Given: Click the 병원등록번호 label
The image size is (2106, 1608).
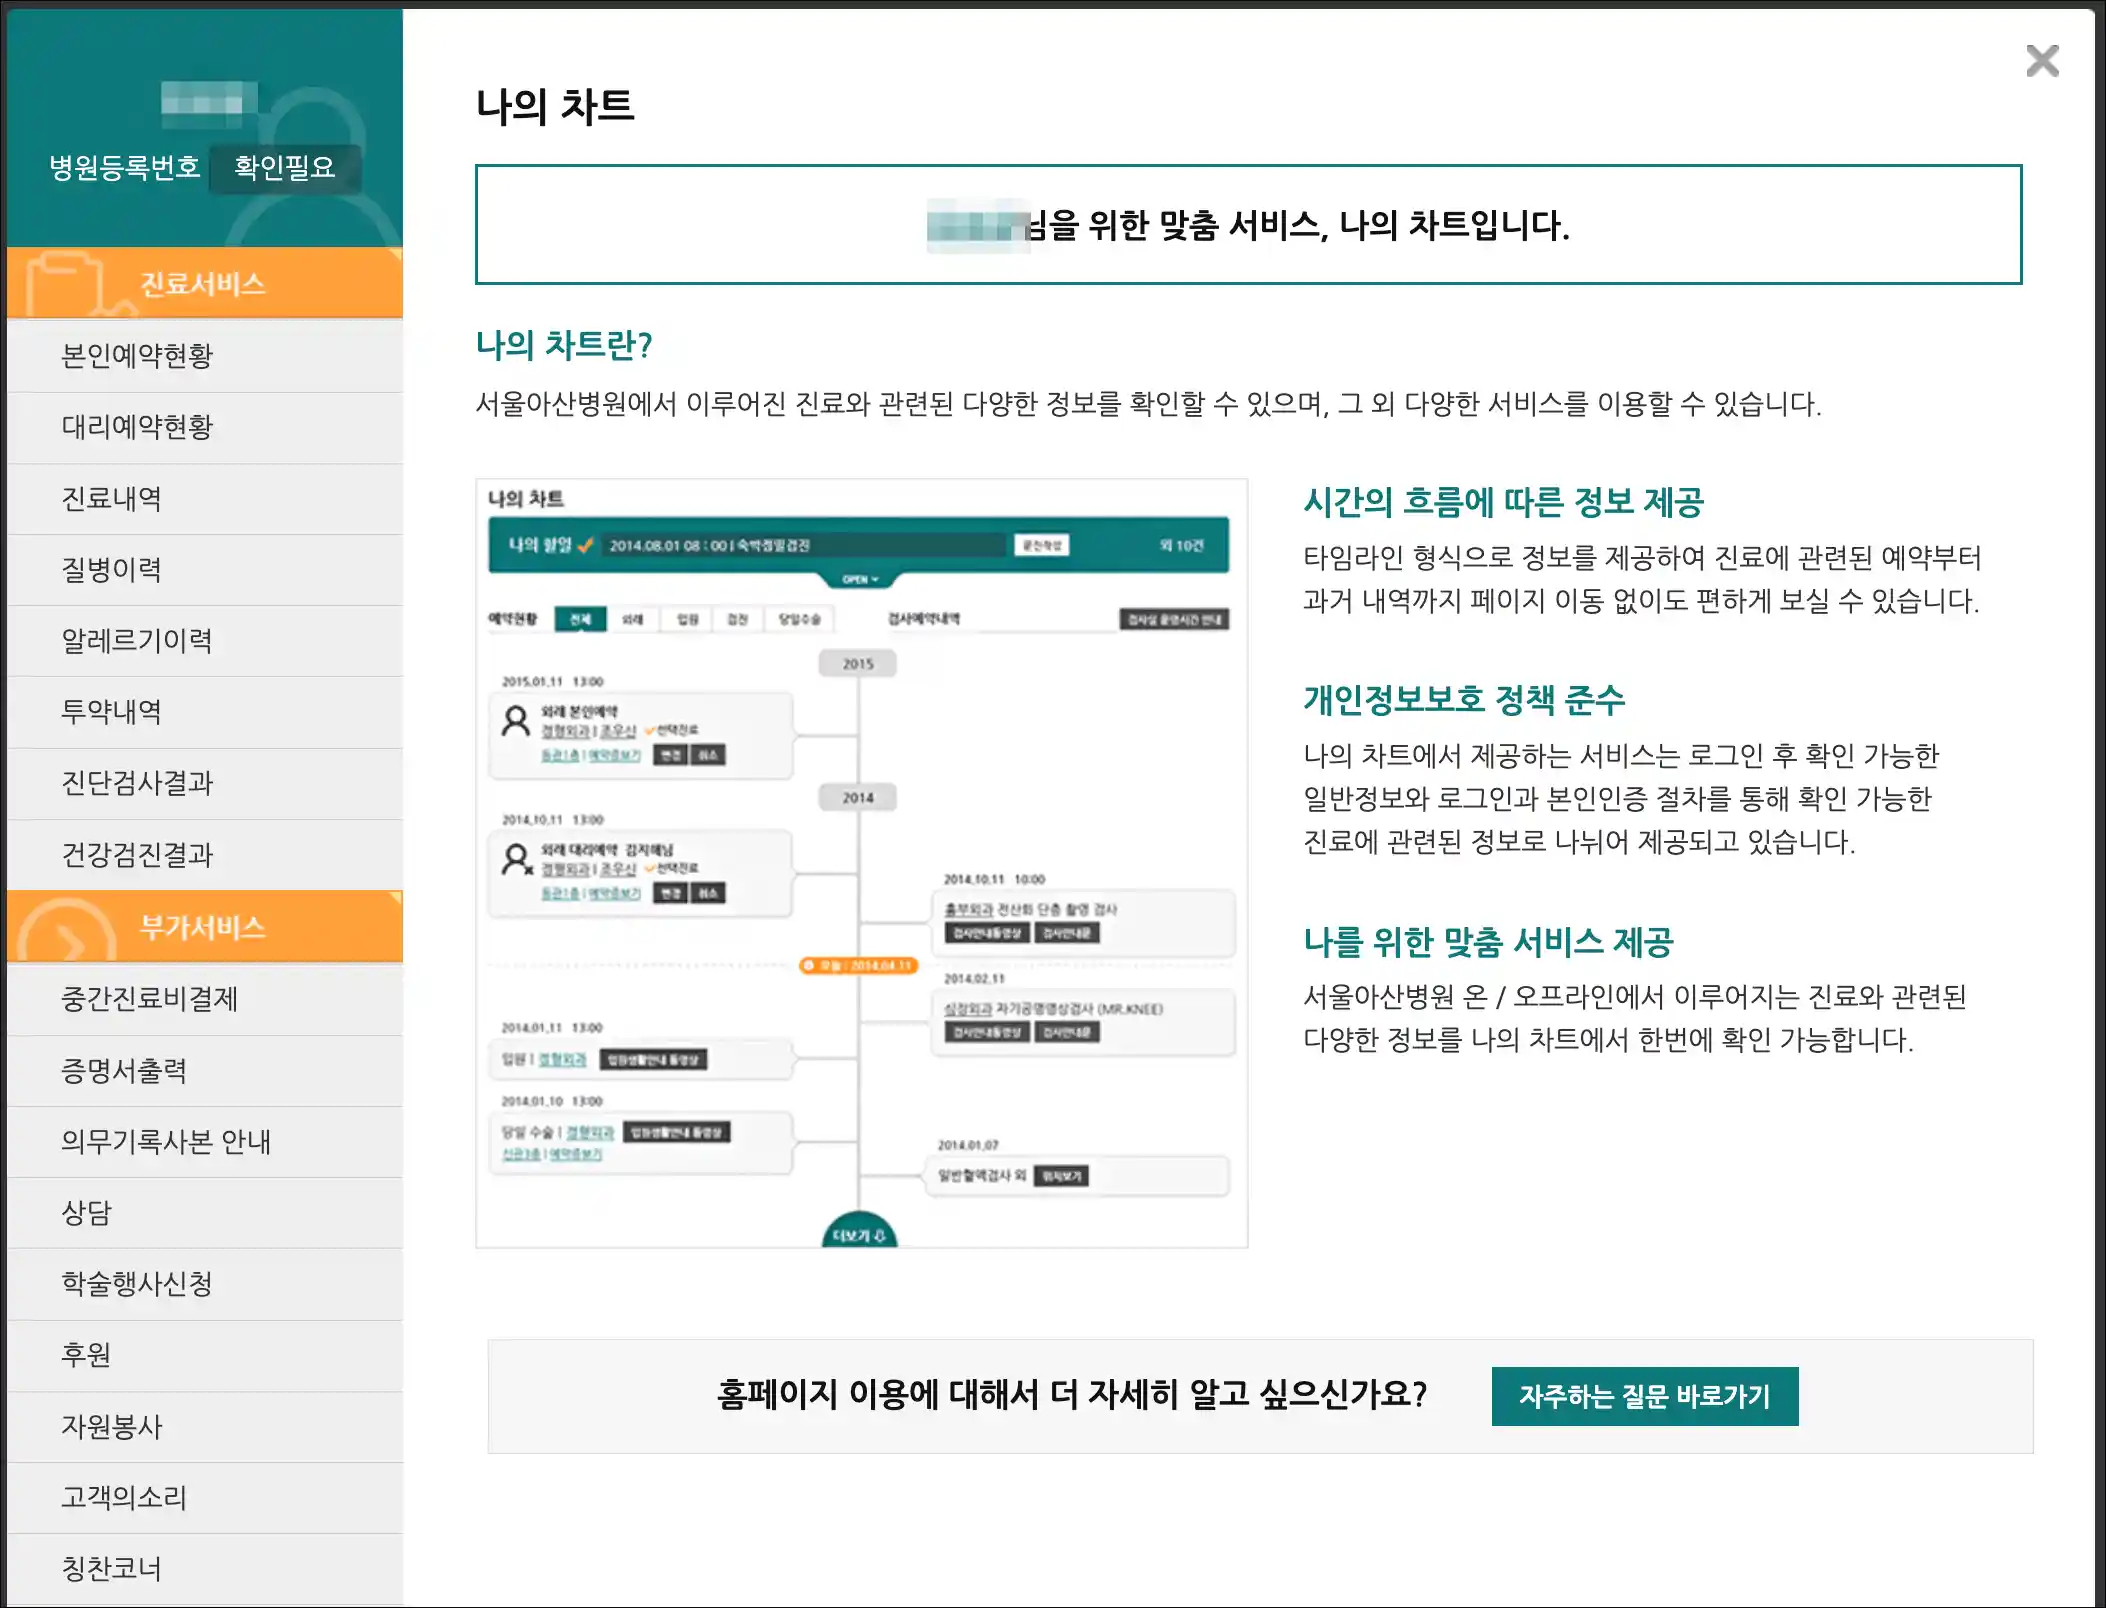Looking at the screenshot, I should [125, 167].
